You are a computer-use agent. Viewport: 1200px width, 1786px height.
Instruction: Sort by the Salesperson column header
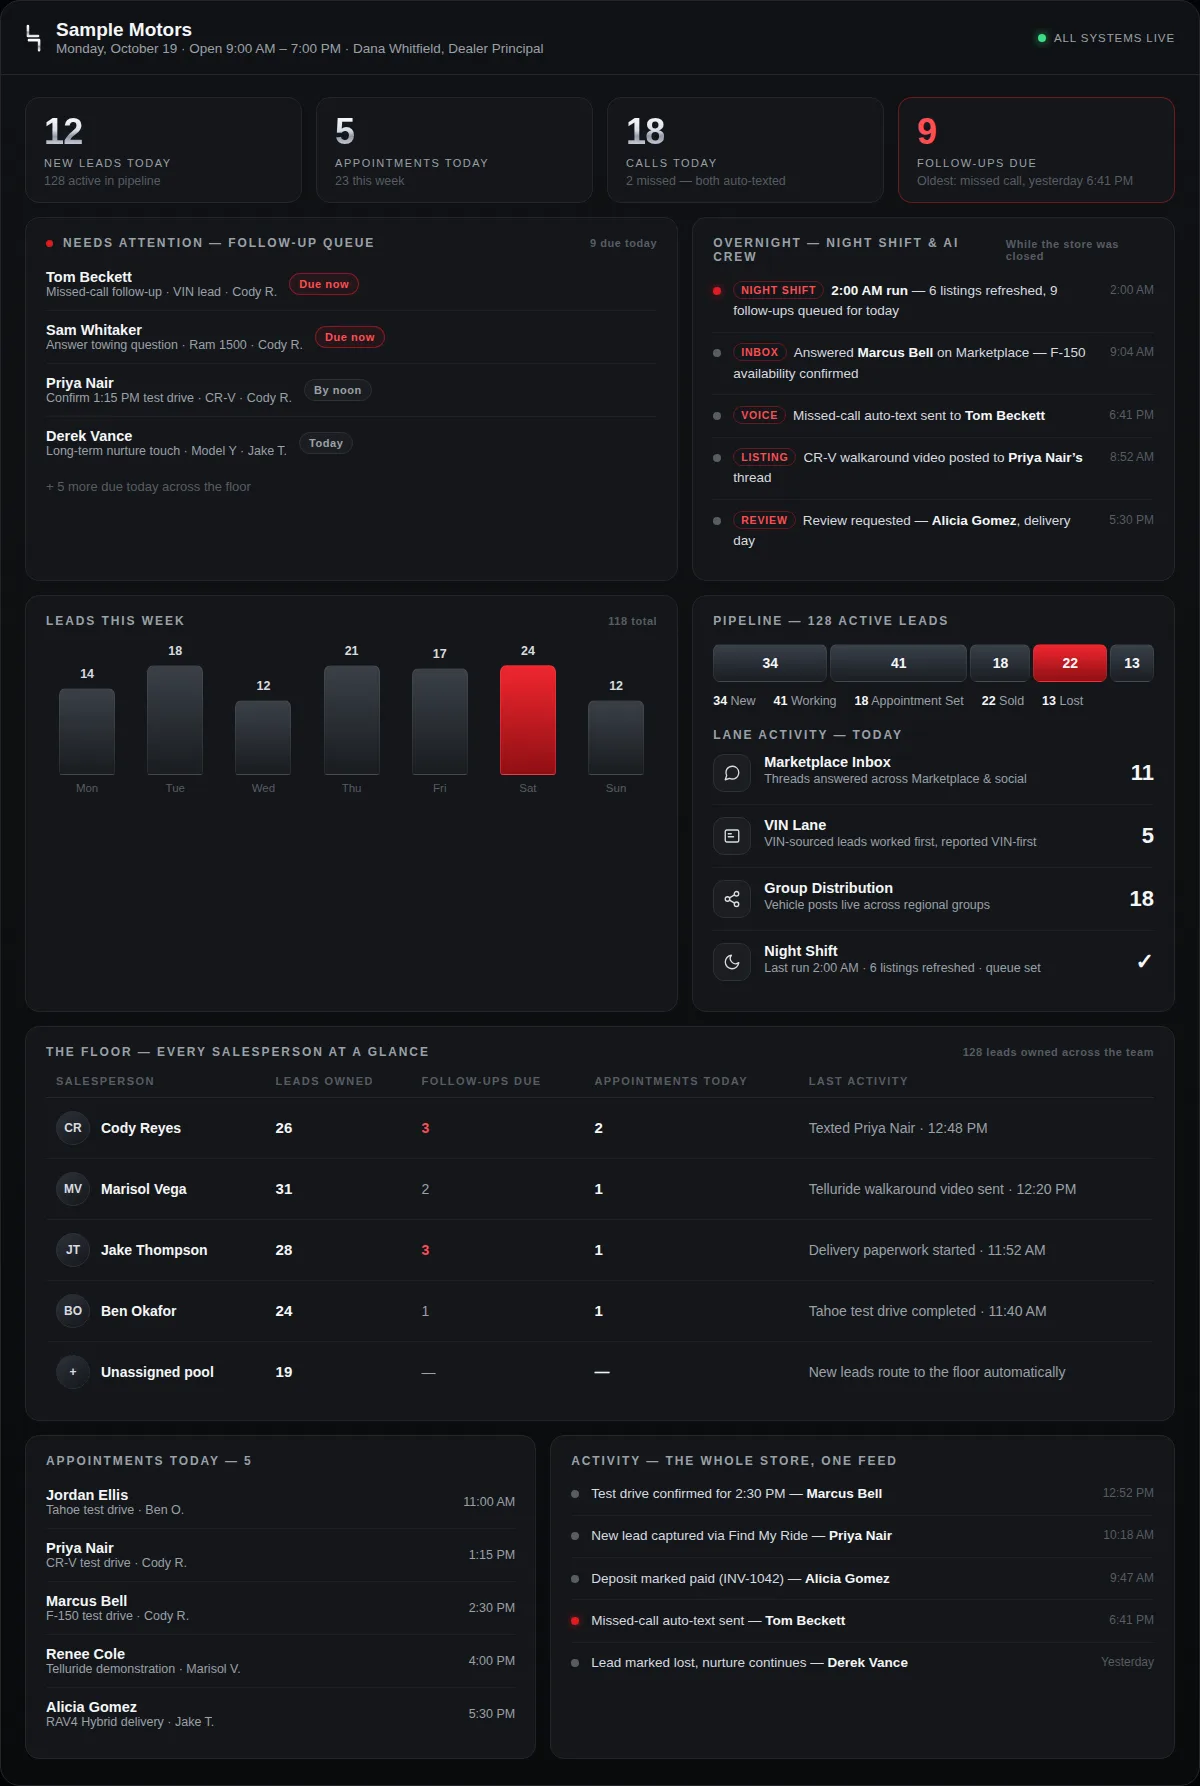coord(105,1081)
